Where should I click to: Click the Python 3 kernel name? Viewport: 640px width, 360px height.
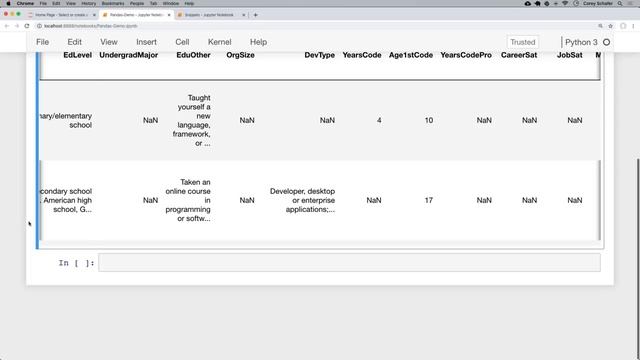pyautogui.click(x=581, y=42)
